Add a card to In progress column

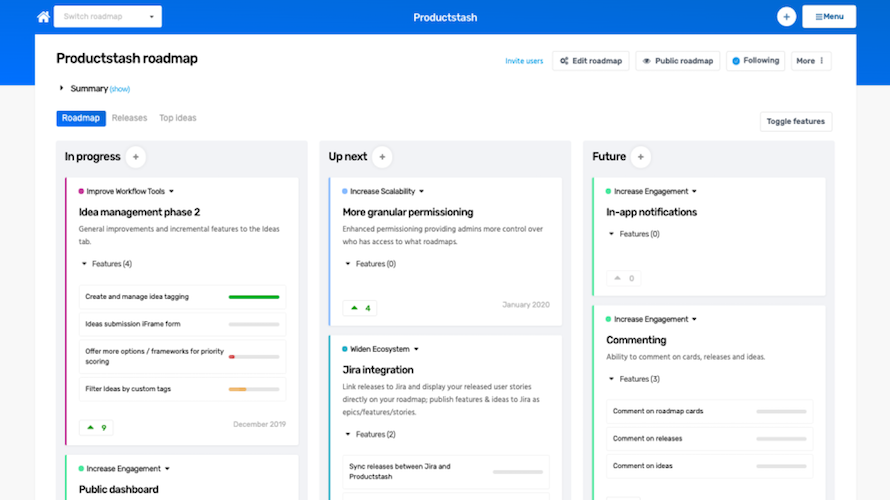click(136, 157)
